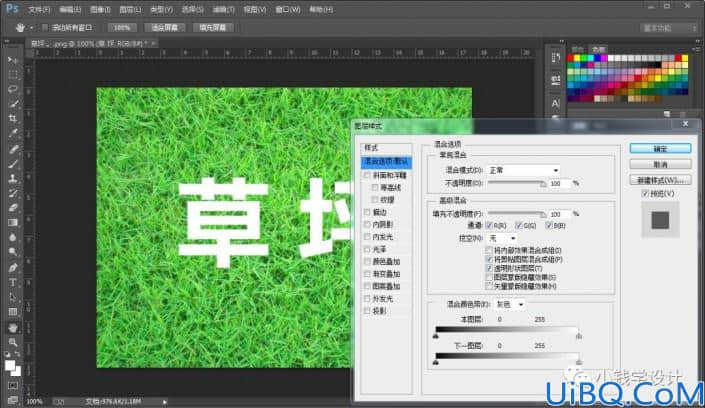
Task: Change screen mode icon
Action: [x=13, y=399]
